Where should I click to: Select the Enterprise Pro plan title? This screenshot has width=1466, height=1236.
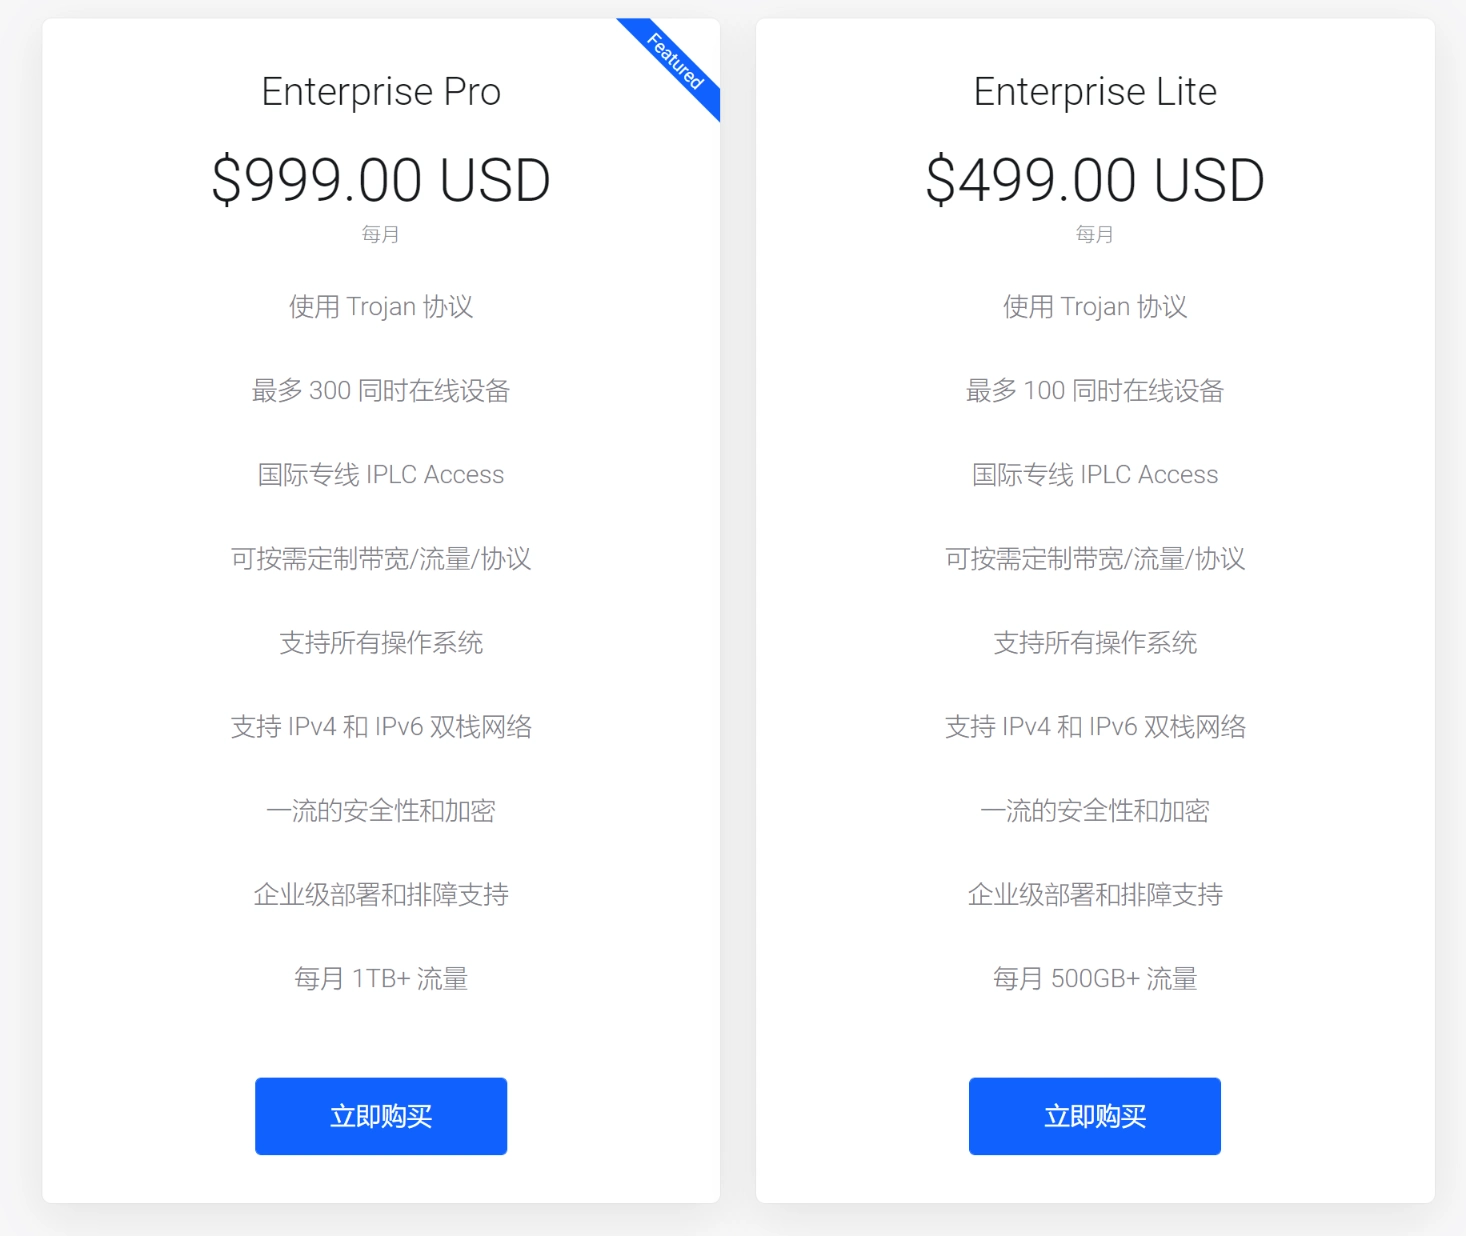(x=380, y=91)
